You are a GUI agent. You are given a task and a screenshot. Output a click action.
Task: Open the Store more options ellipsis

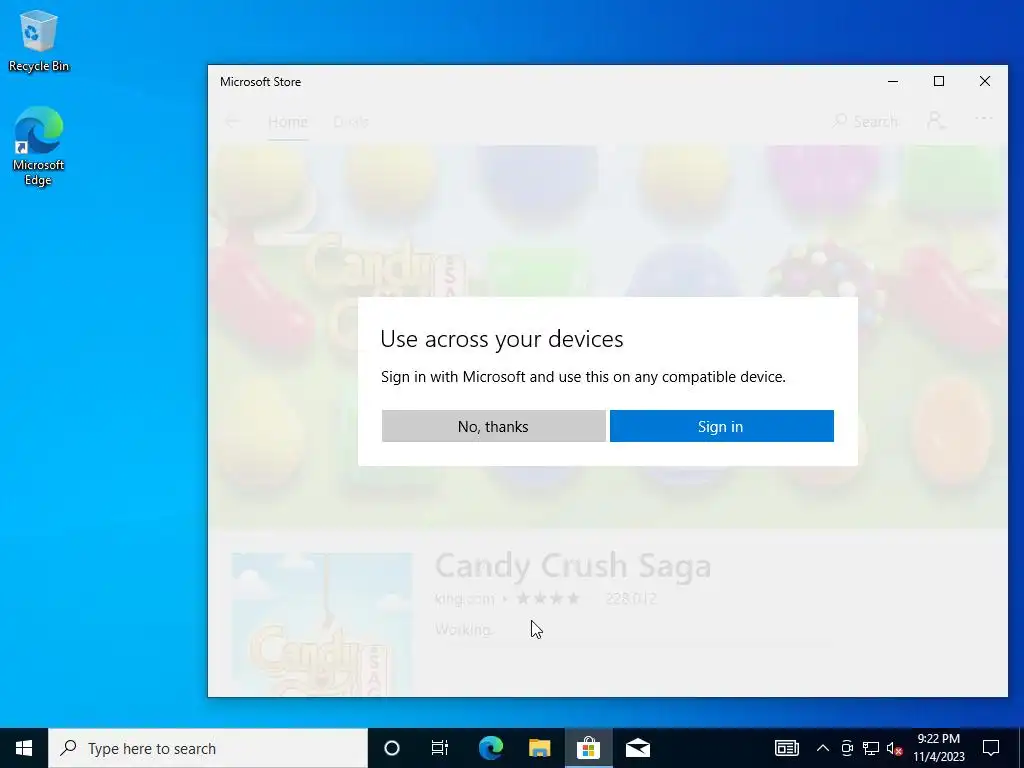[984, 119]
